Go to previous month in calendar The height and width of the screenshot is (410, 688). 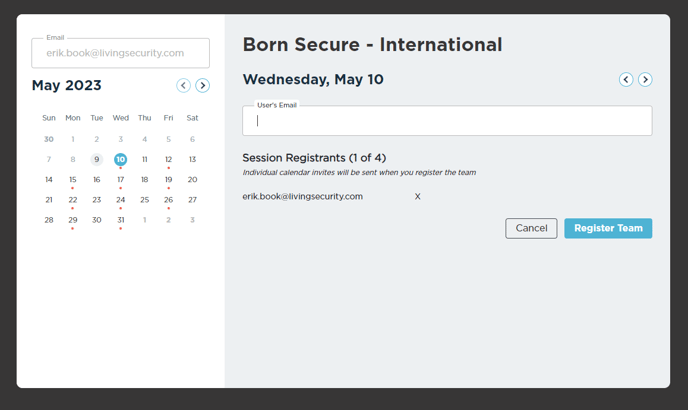pos(183,85)
